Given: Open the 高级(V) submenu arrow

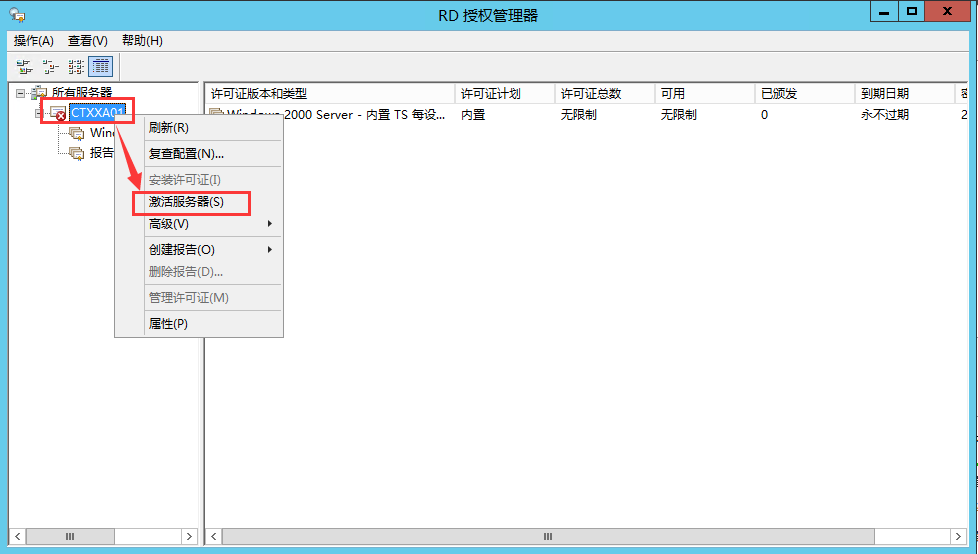Looking at the screenshot, I should coord(269,223).
